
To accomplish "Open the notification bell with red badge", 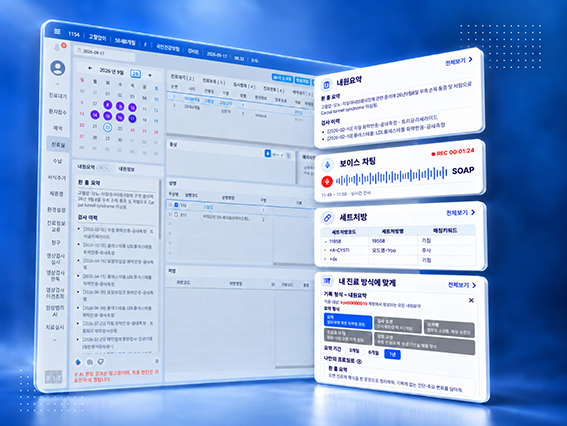I will pos(58,47).
